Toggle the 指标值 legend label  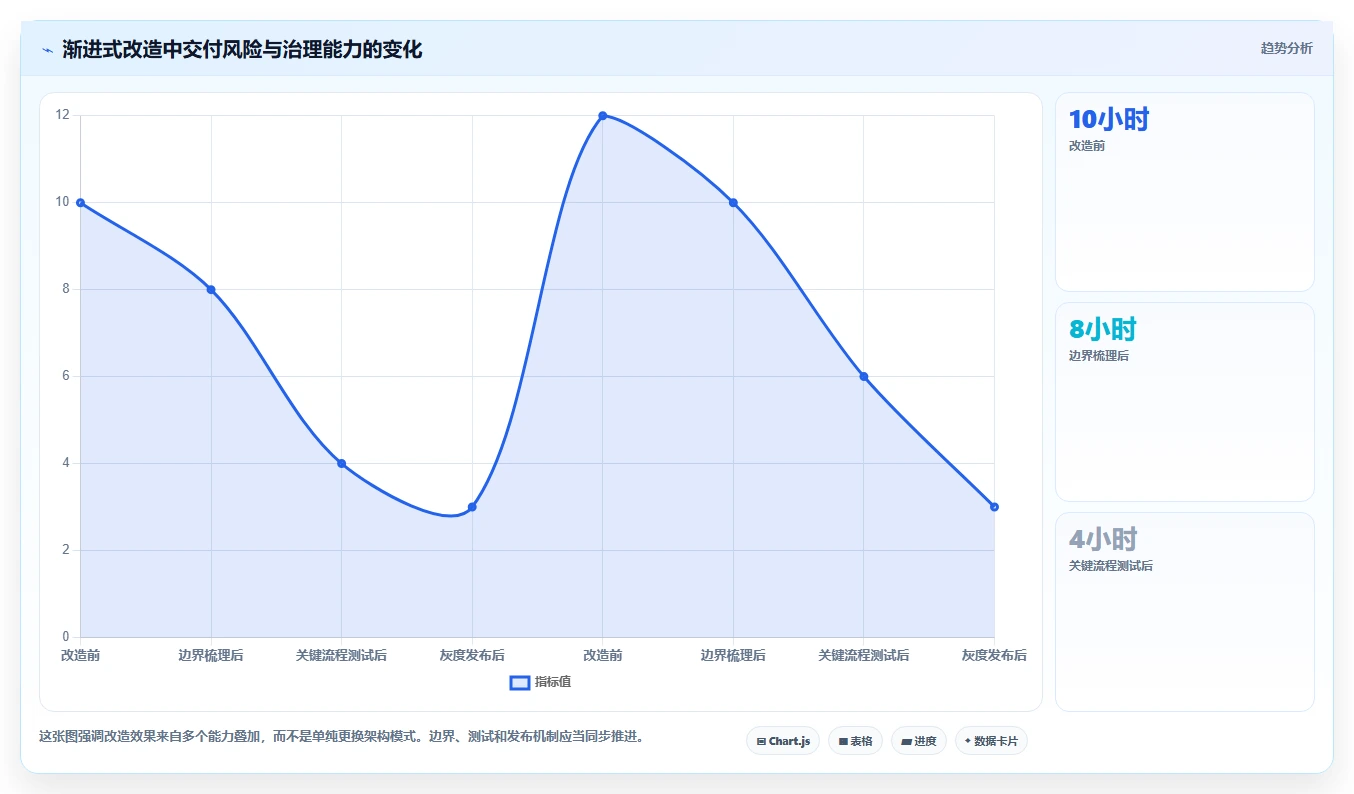point(552,683)
